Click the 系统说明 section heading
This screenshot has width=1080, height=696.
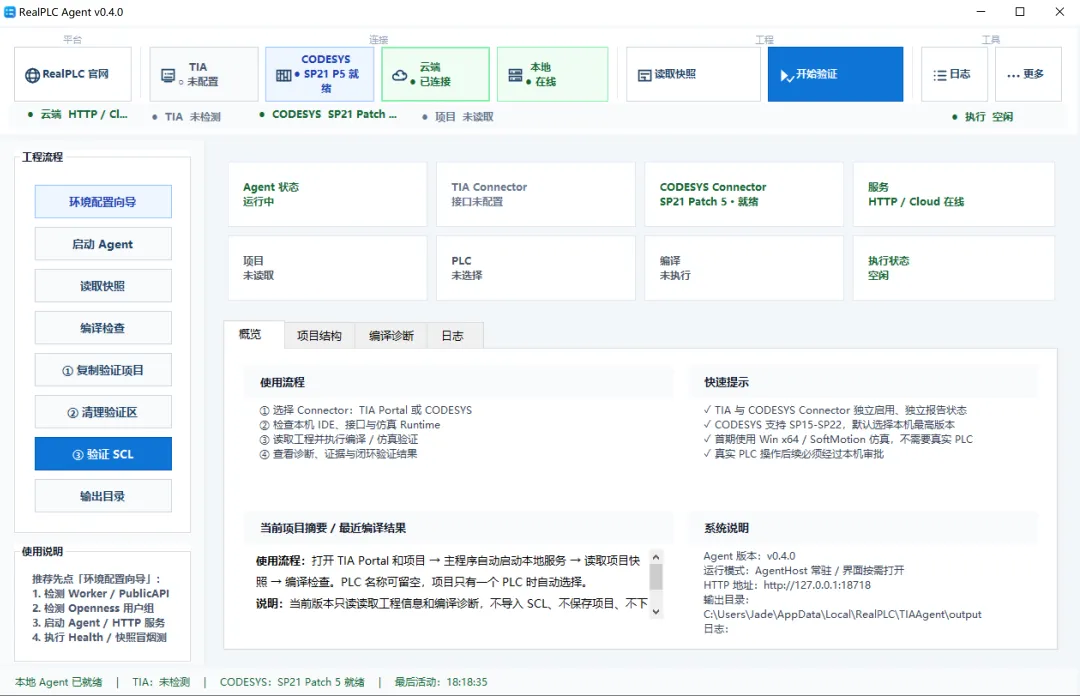pyautogui.click(x=727, y=529)
